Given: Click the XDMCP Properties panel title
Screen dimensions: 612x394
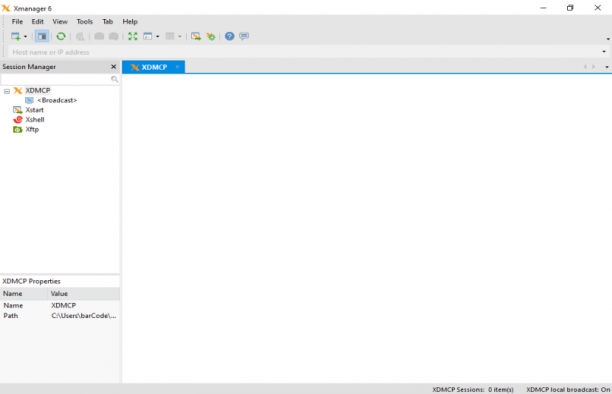Looking at the screenshot, I should tap(31, 281).
